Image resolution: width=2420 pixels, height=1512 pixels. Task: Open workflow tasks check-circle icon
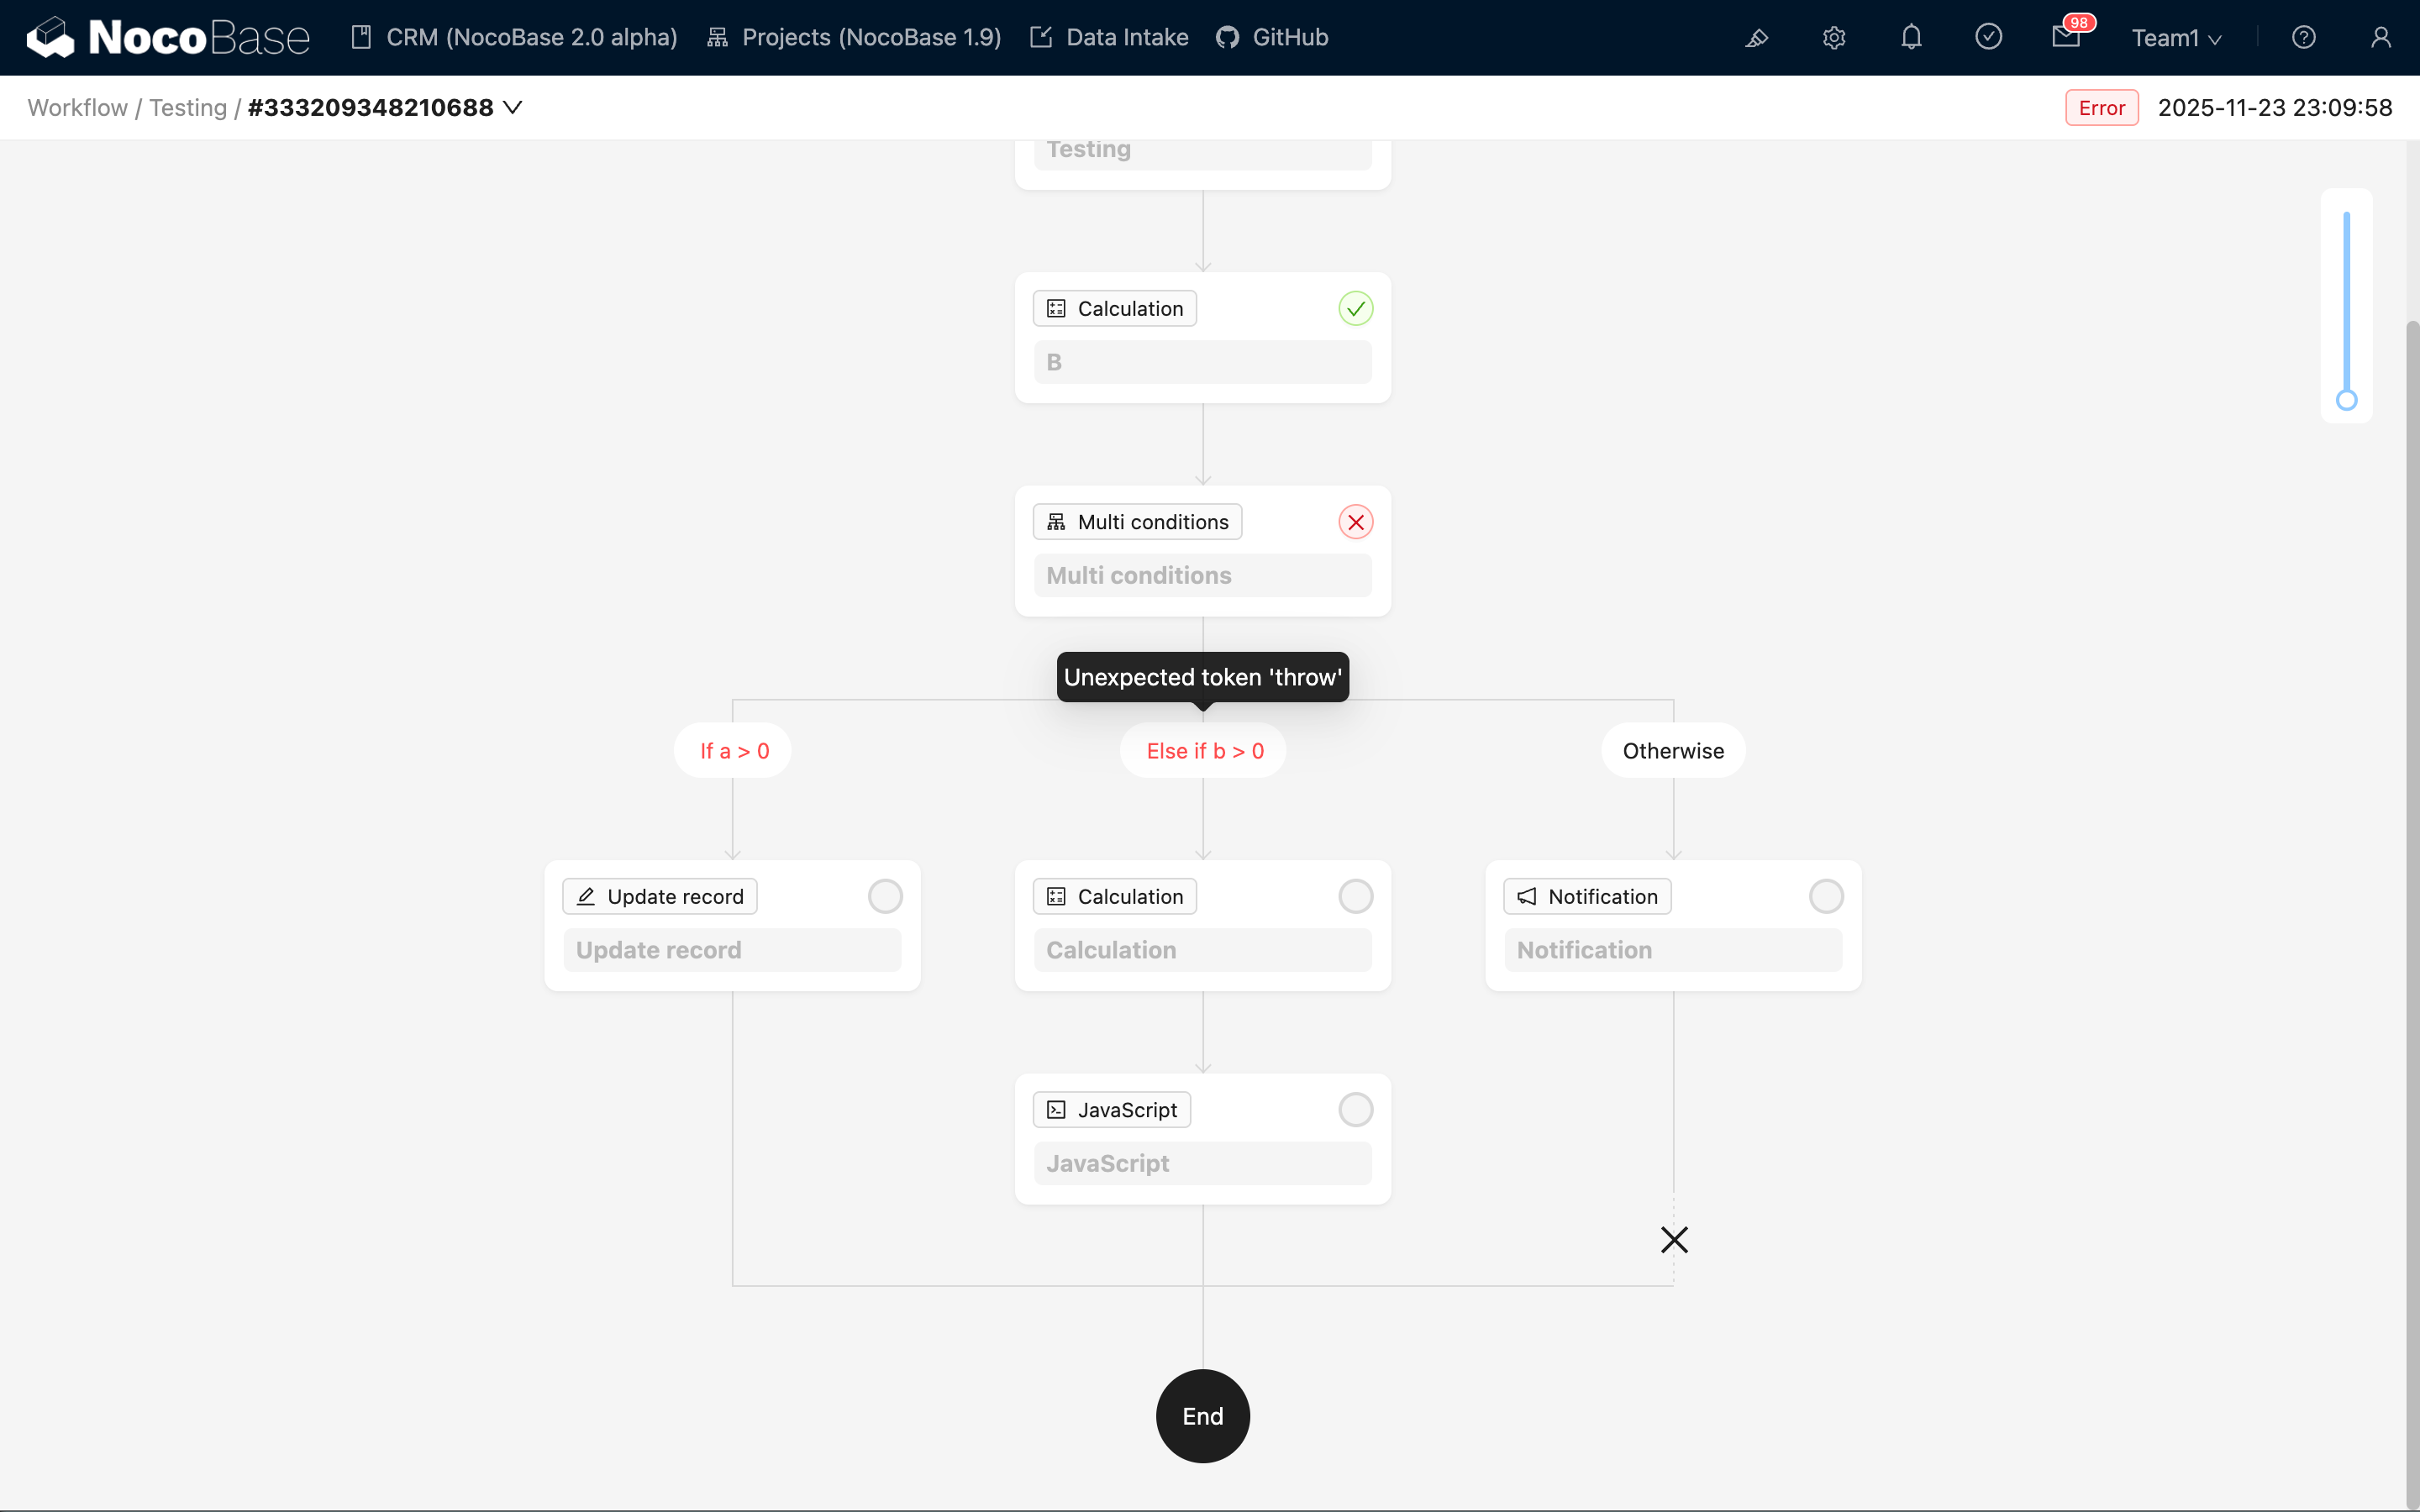tap(1988, 38)
